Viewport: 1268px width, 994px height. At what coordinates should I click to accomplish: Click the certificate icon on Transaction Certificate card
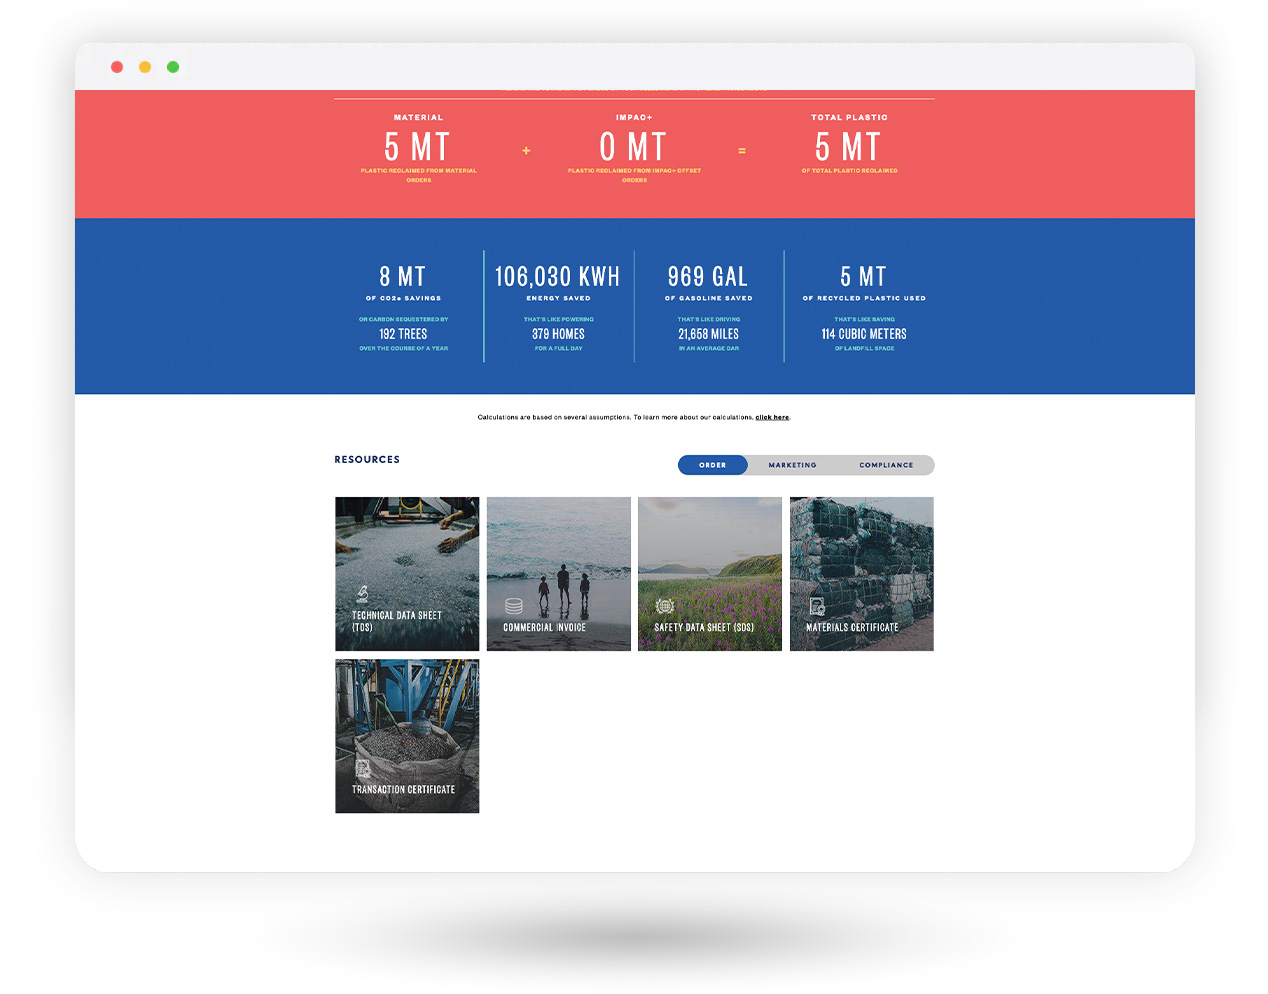363,768
